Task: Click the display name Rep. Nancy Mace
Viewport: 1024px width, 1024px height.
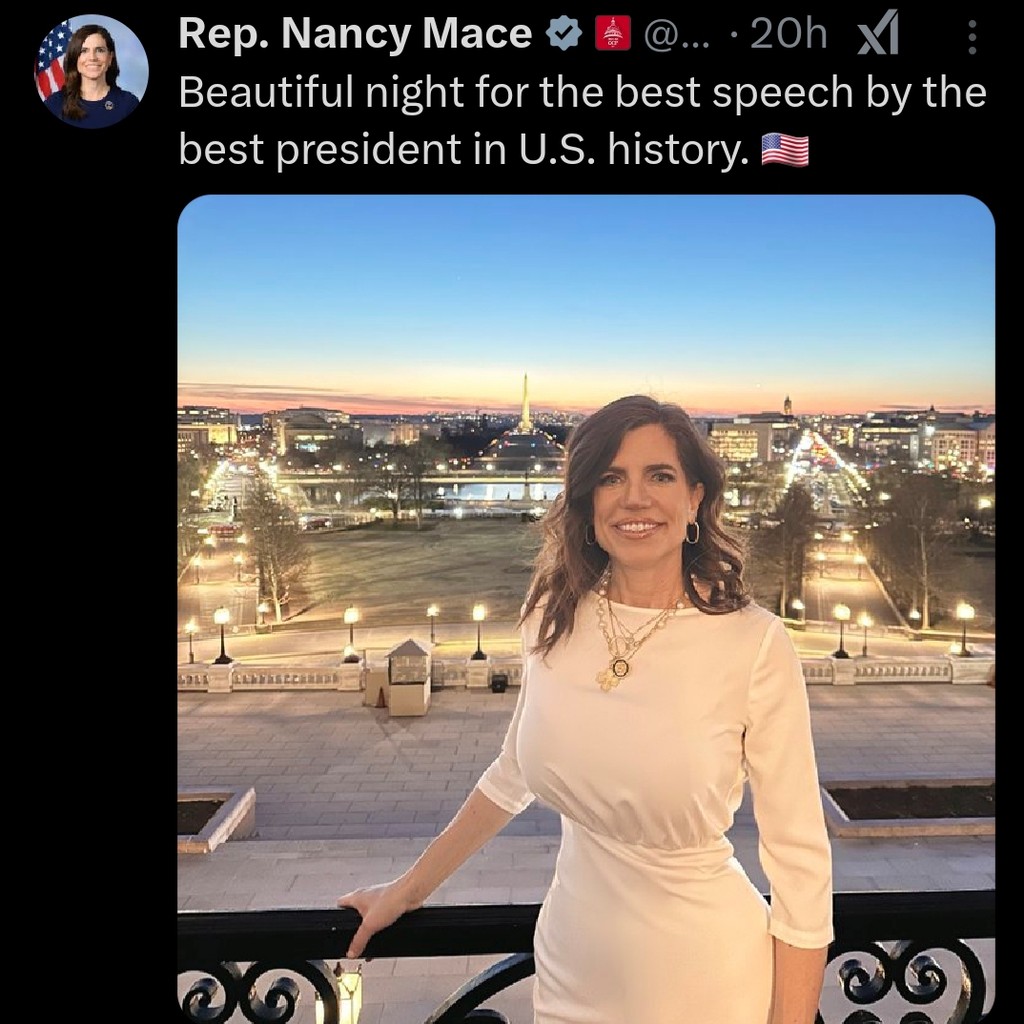Action: [x=355, y=33]
